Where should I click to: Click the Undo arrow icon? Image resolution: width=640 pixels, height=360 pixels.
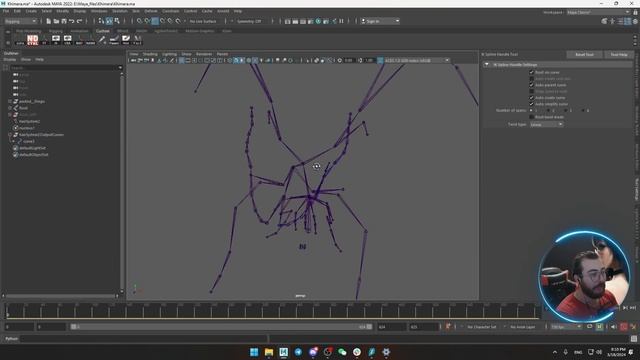[72, 21]
